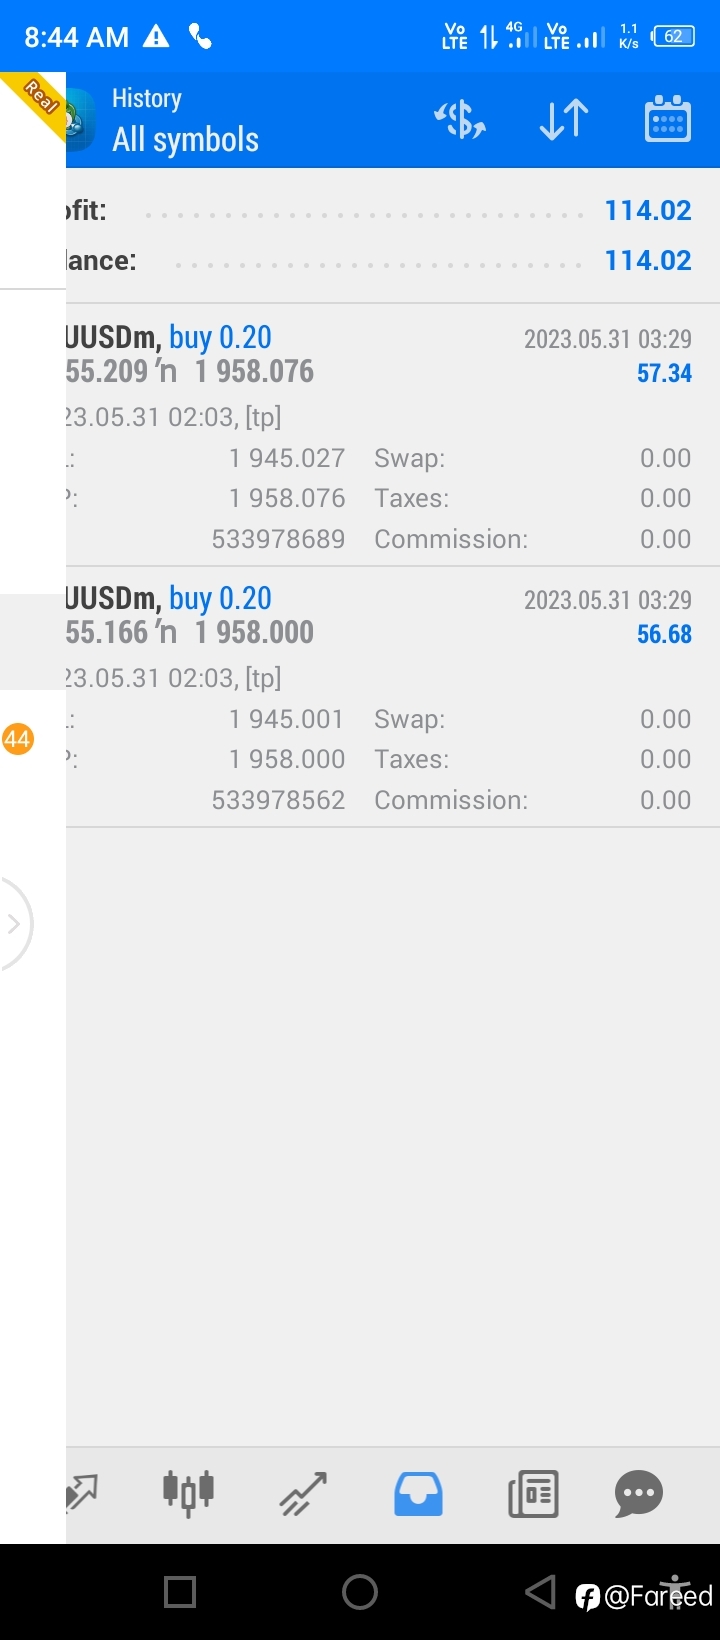Tap the Android home circle button

point(360,1591)
